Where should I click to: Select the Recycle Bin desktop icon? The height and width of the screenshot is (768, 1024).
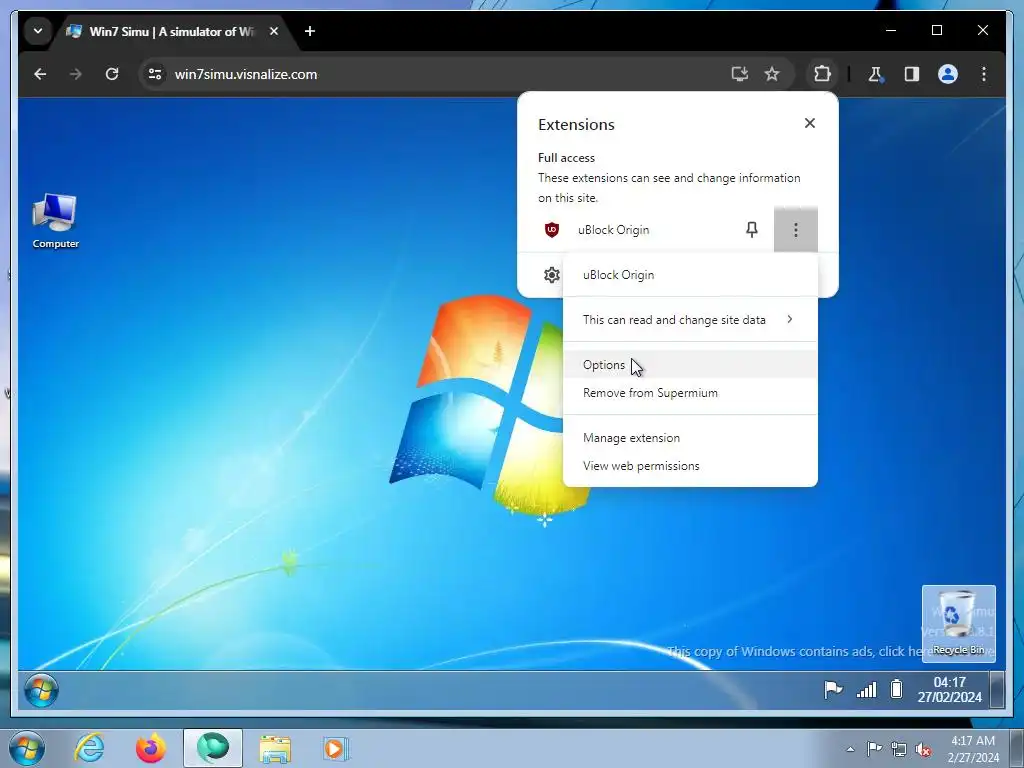959,623
